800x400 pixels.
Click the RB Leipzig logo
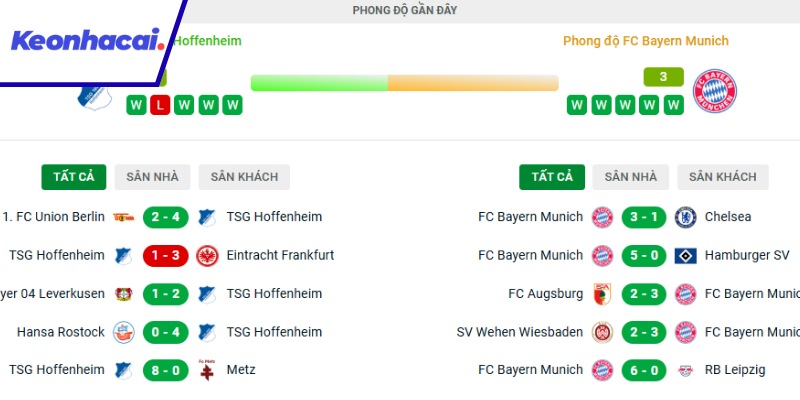click(x=685, y=370)
